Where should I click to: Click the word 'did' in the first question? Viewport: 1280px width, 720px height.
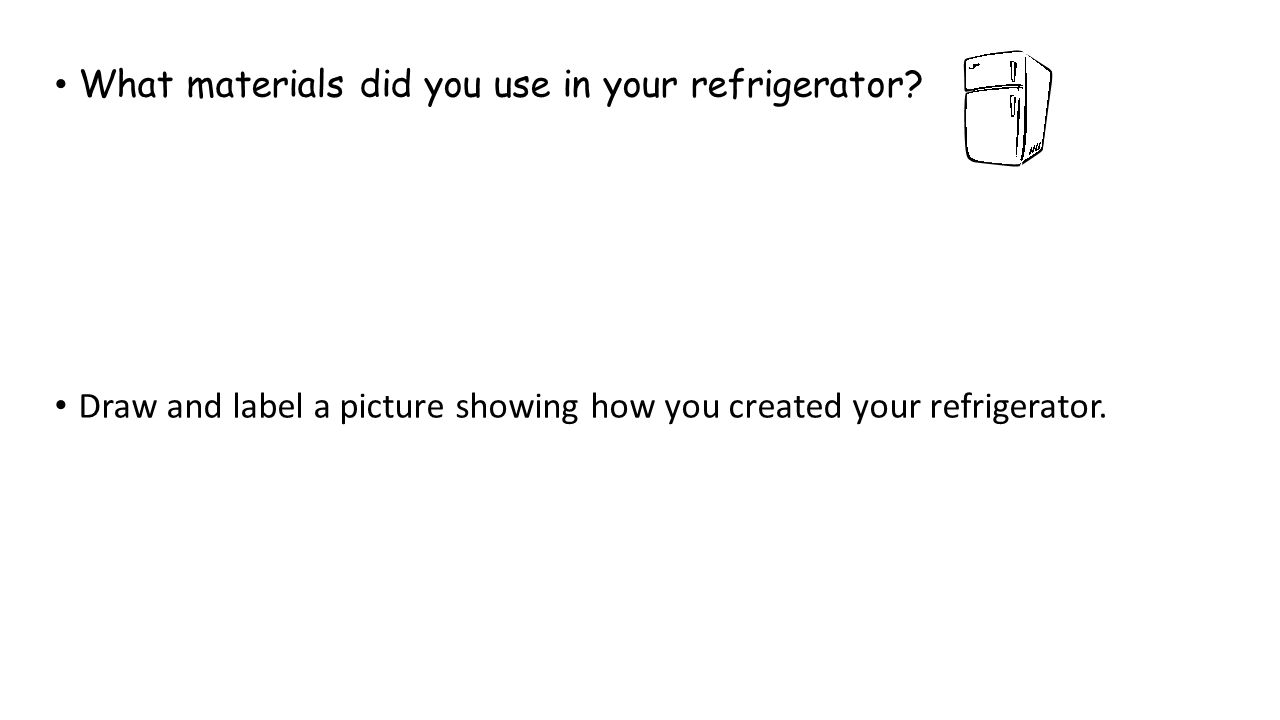387,86
